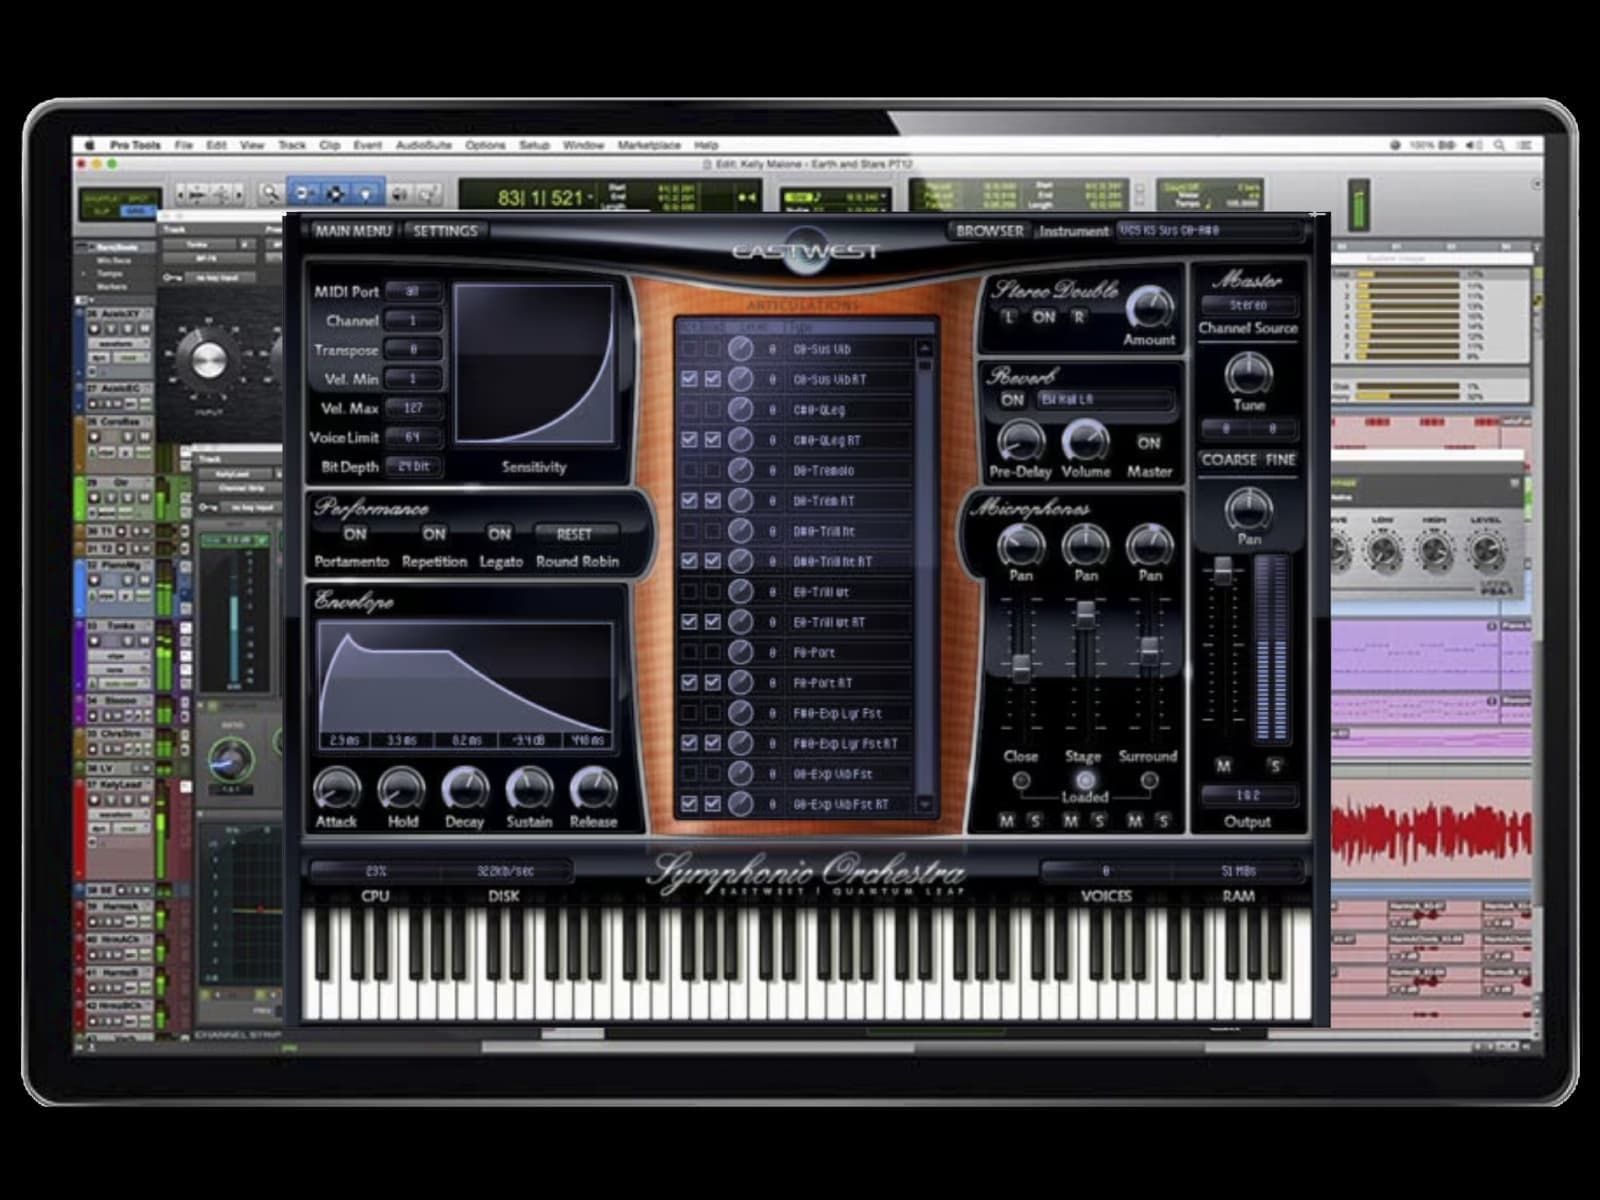Image resolution: width=1600 pixels, height=1200 pixels.
Task: Open the Output 1&2 selector
Action: (1248, 796)
